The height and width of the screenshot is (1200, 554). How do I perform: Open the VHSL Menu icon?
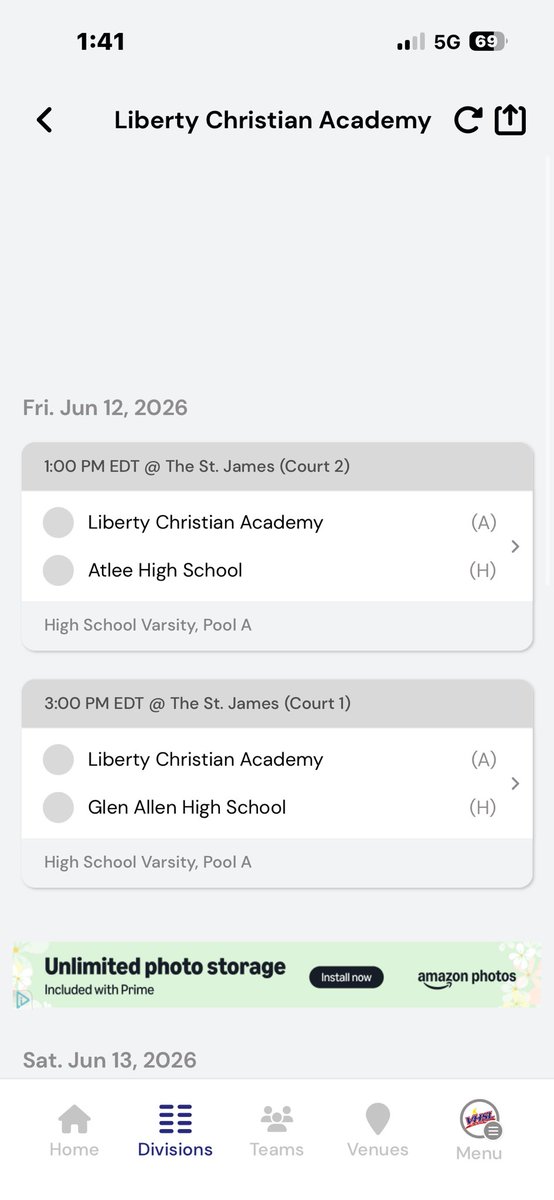pos(479,1119)
